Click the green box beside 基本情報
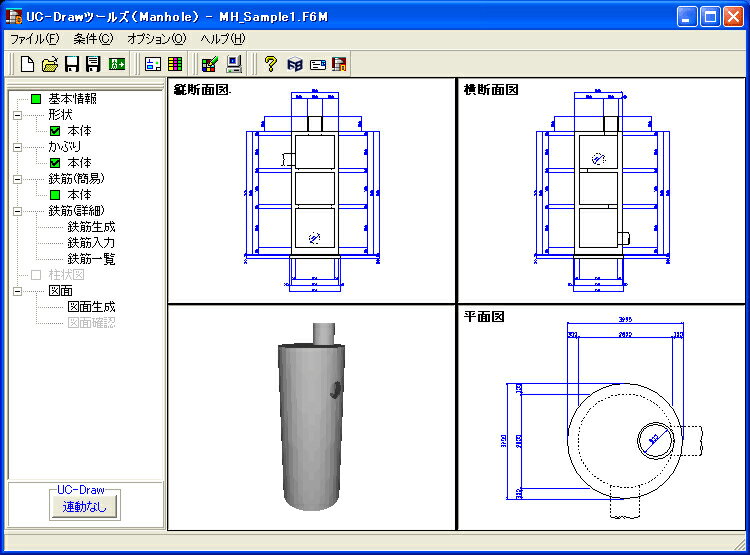750x555 pixels. (x=36, y=99)
